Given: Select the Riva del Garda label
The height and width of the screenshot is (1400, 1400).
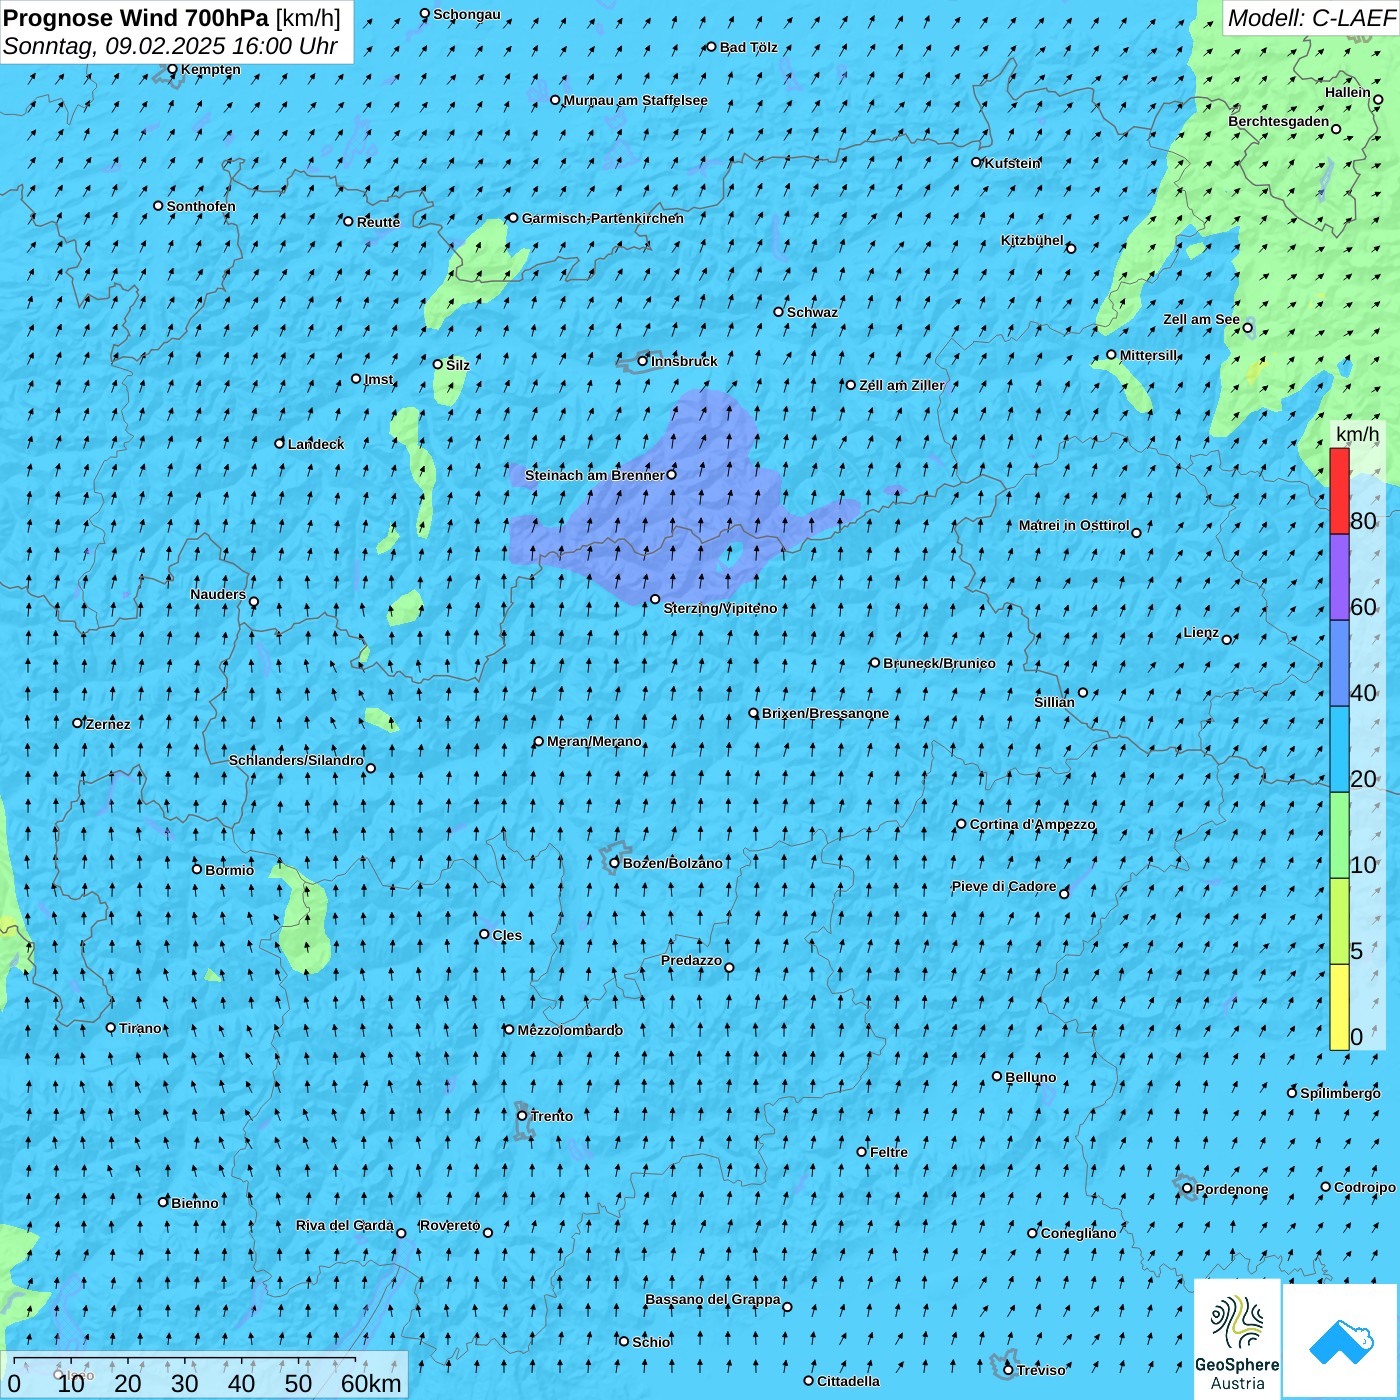Looking at the screenshot, I should click(345, 1225).
